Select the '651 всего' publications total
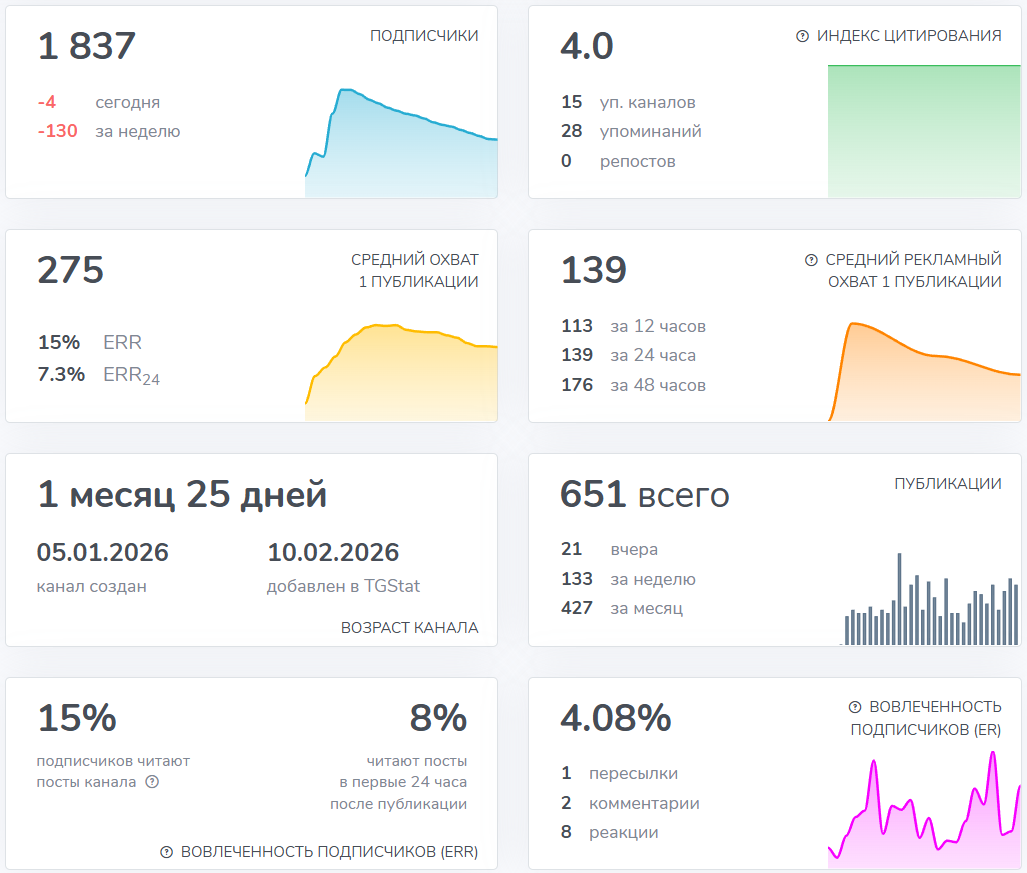This screenshot has width=1027, height=873. click(645, 494)
